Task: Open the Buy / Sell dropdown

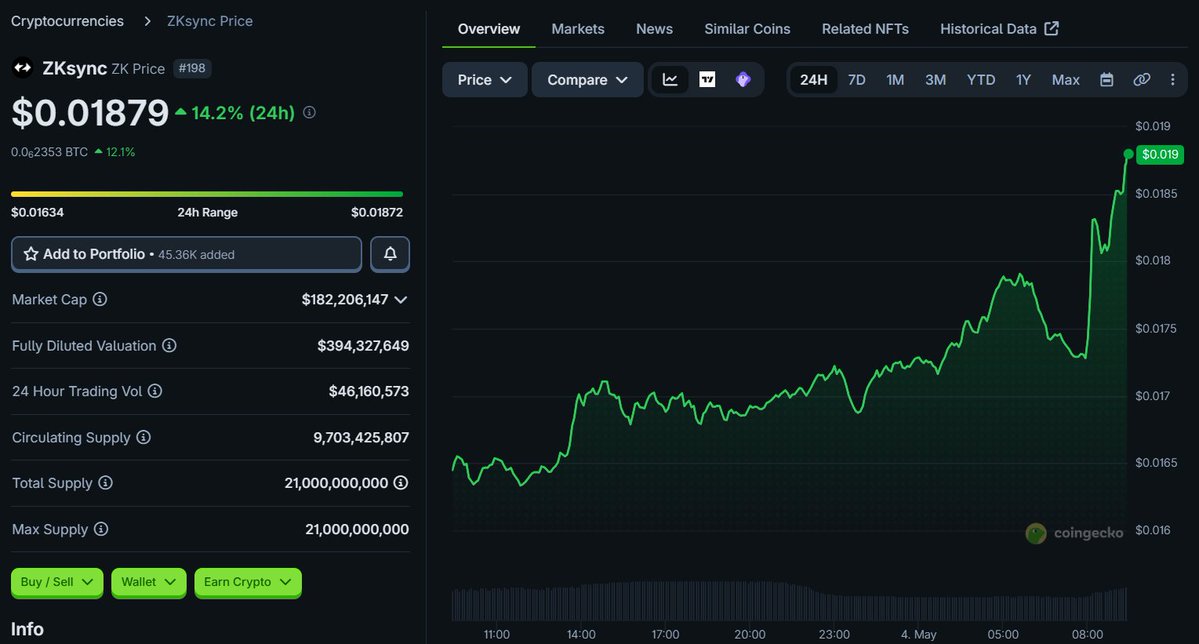Action: click(x=57, y=582)
